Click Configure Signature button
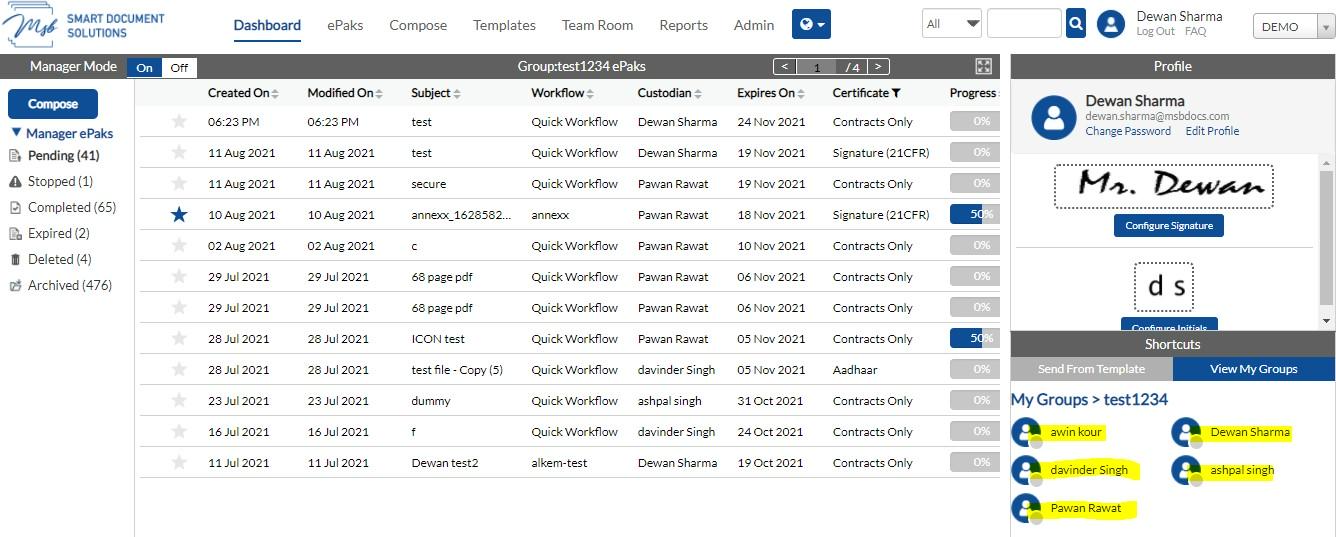The width and height of the screenshot is (1336, 537). pyautogui.click(x=1168, y=226)
